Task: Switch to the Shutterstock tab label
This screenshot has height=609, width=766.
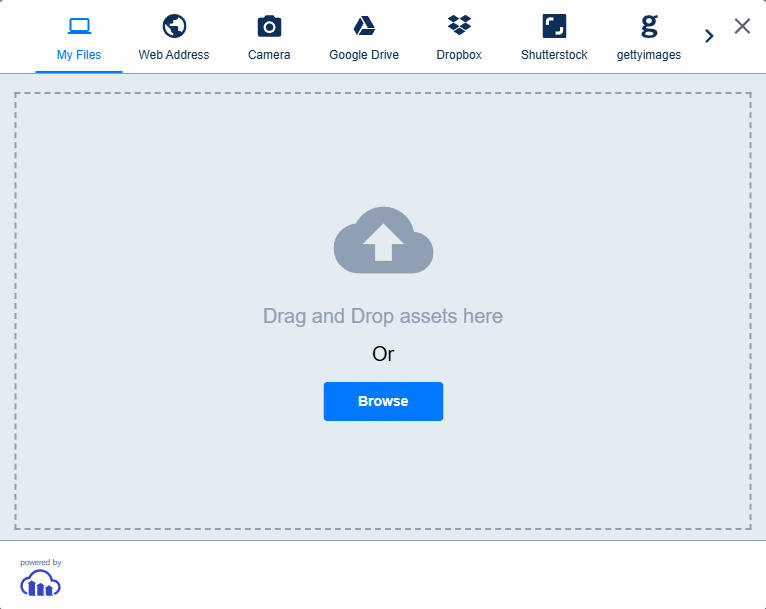Action: (554, 55)
